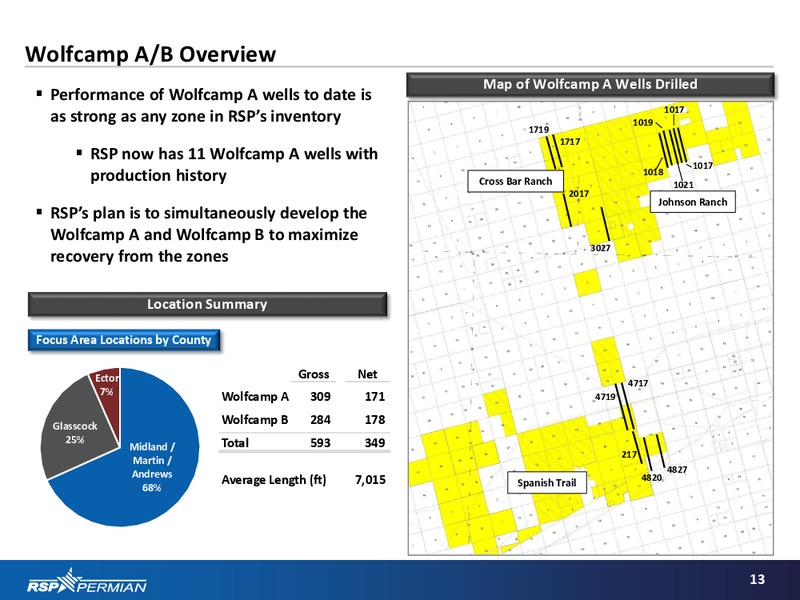Click the 'Location Summary' header bar
This screenshot has width=800, height=600.
[207, 304]
